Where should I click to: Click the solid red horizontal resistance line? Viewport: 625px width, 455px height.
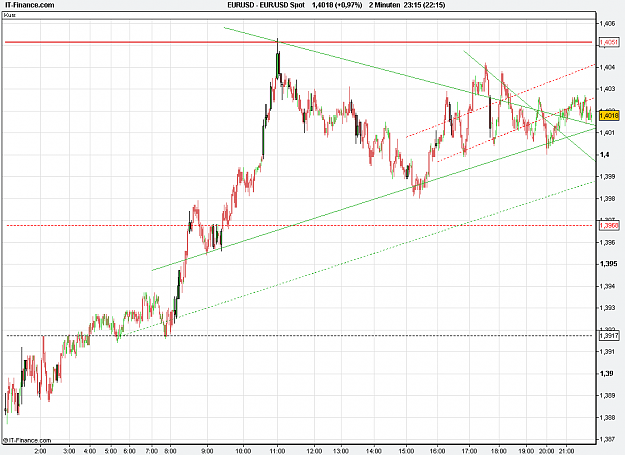click(298, 42)
